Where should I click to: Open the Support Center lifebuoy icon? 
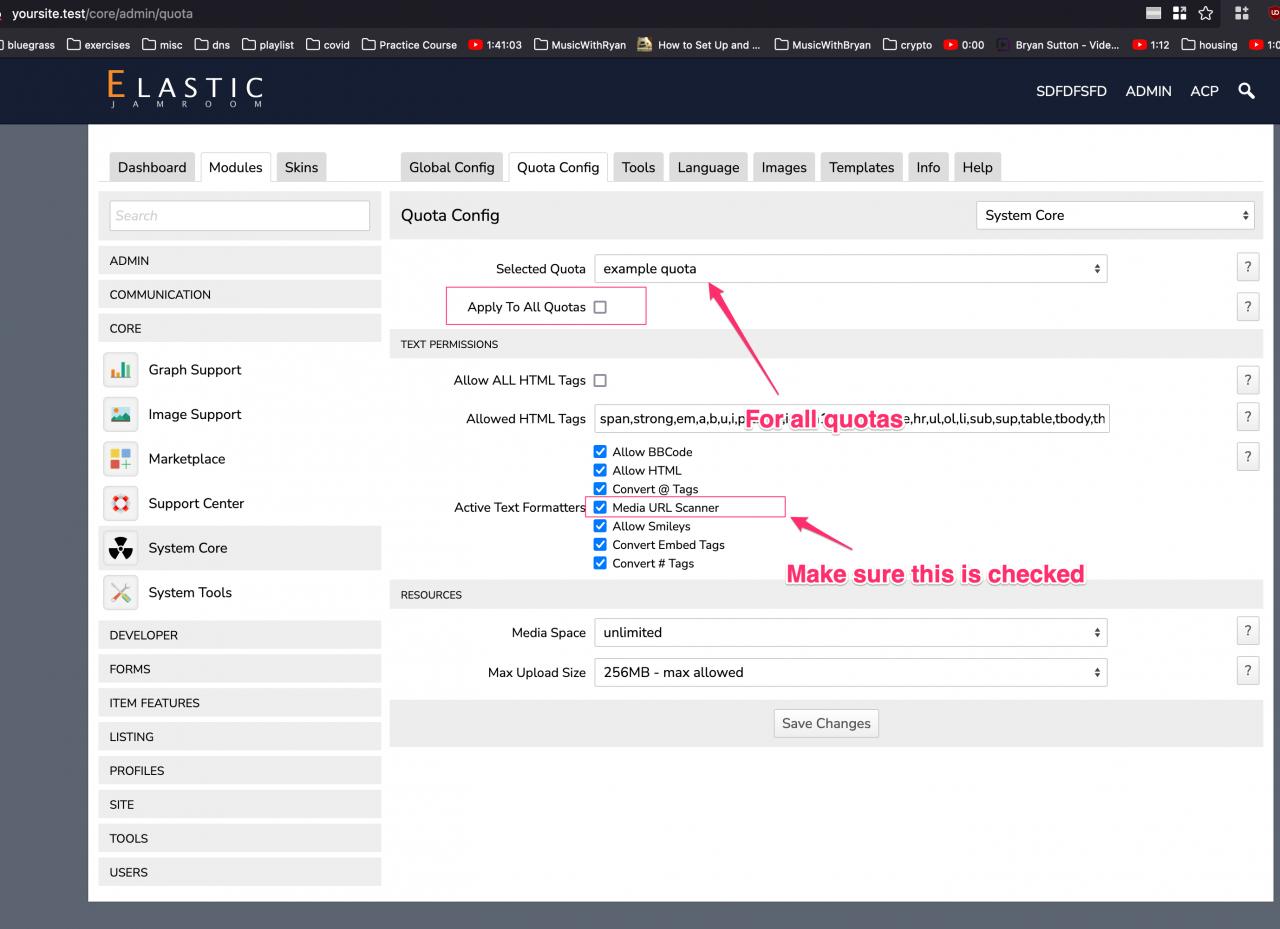(121, 503)
